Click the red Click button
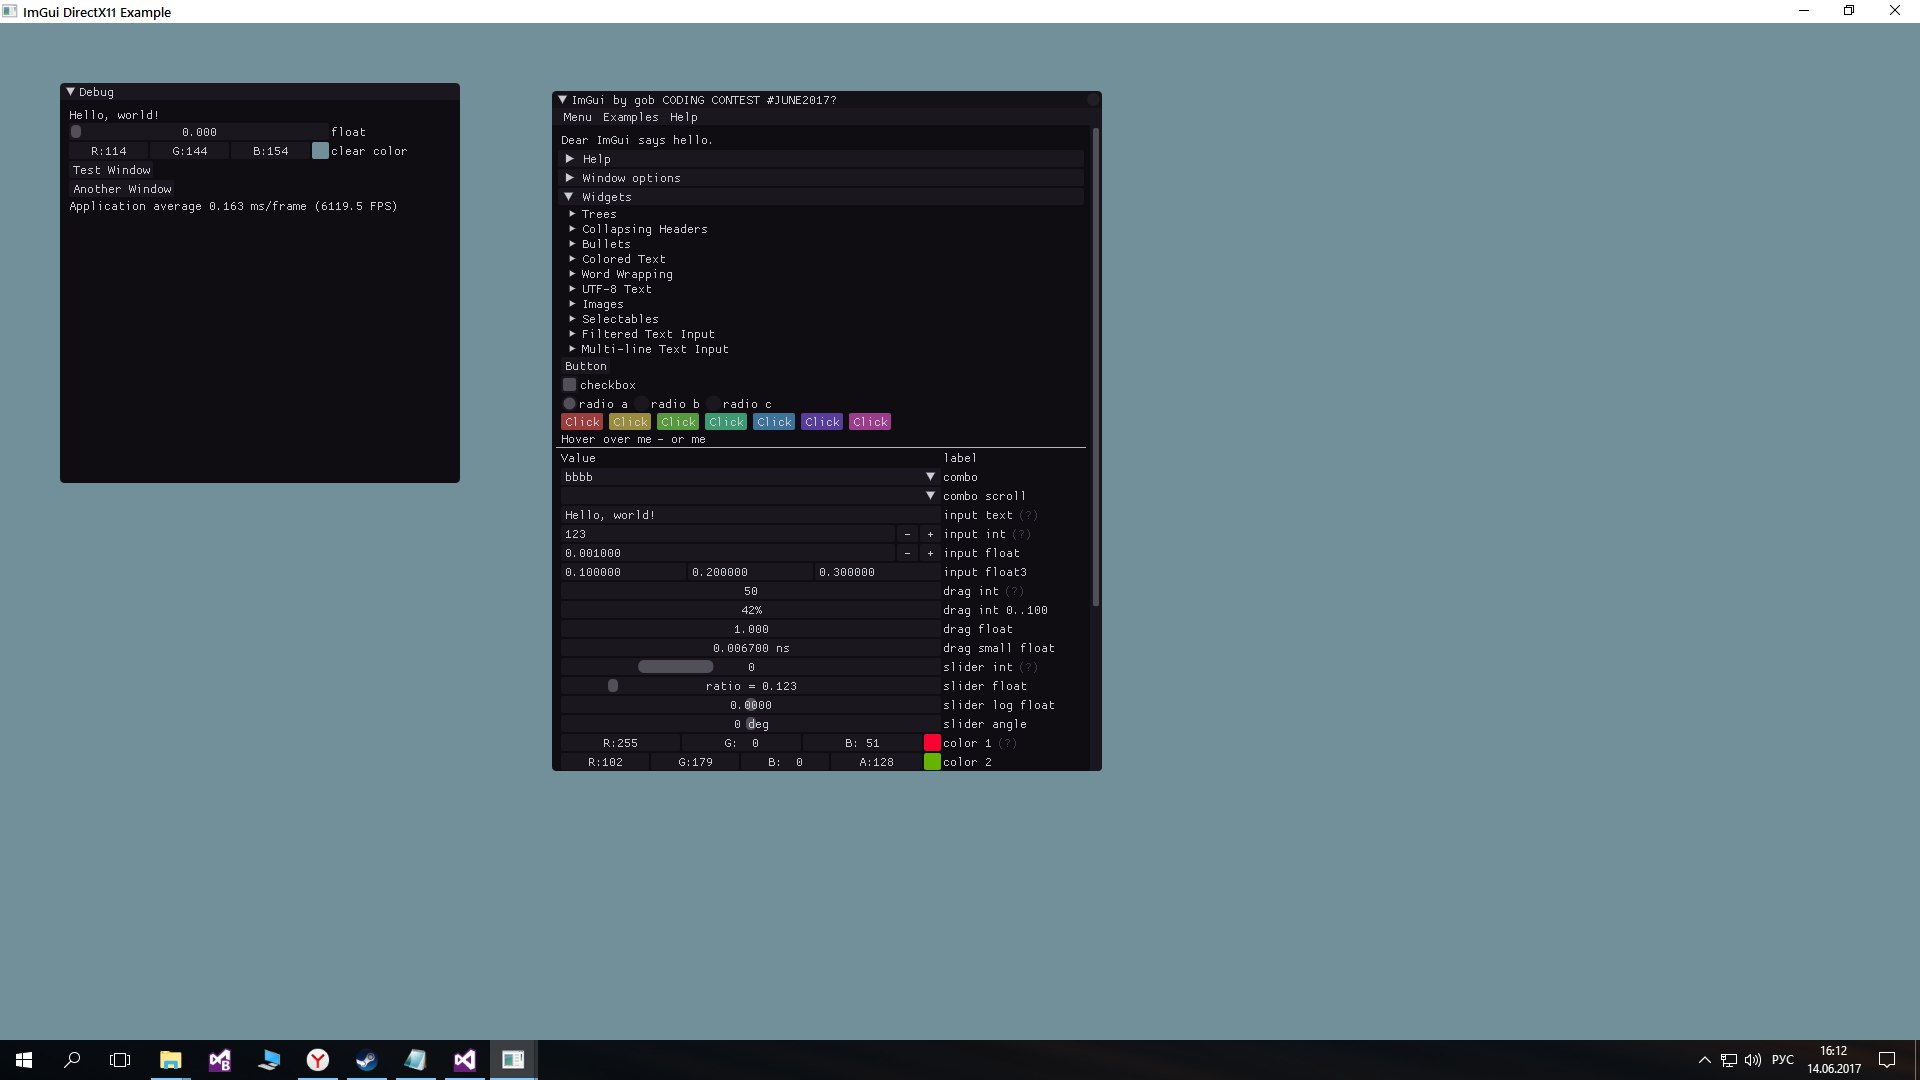 point(582,422)
